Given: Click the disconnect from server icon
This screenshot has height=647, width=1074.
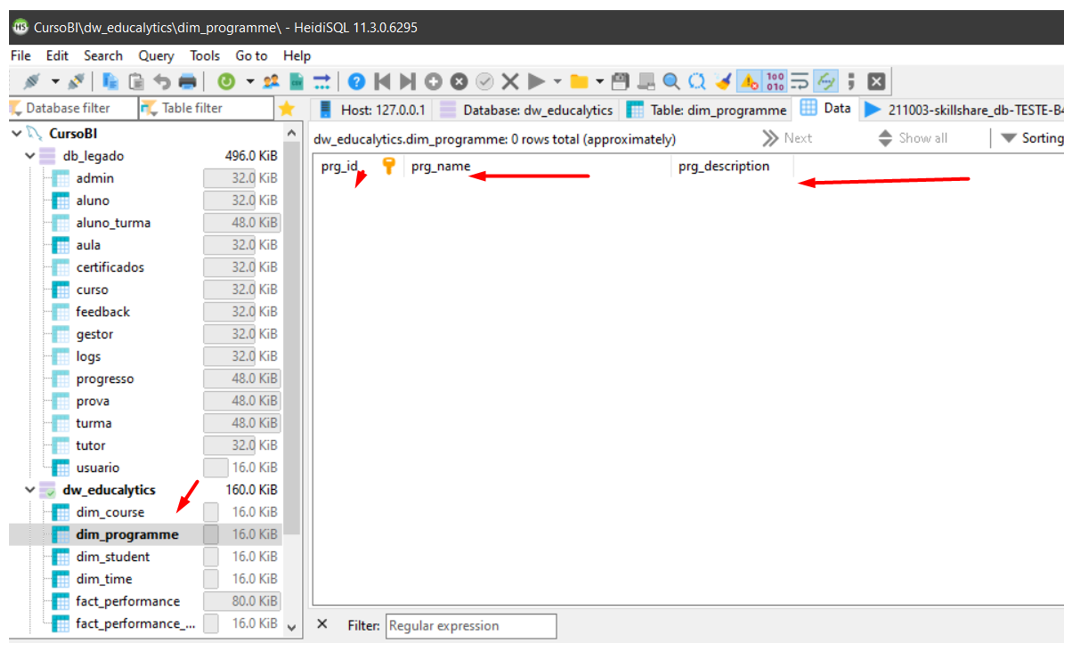Looking at the screenshot, I should click(76, 81).
